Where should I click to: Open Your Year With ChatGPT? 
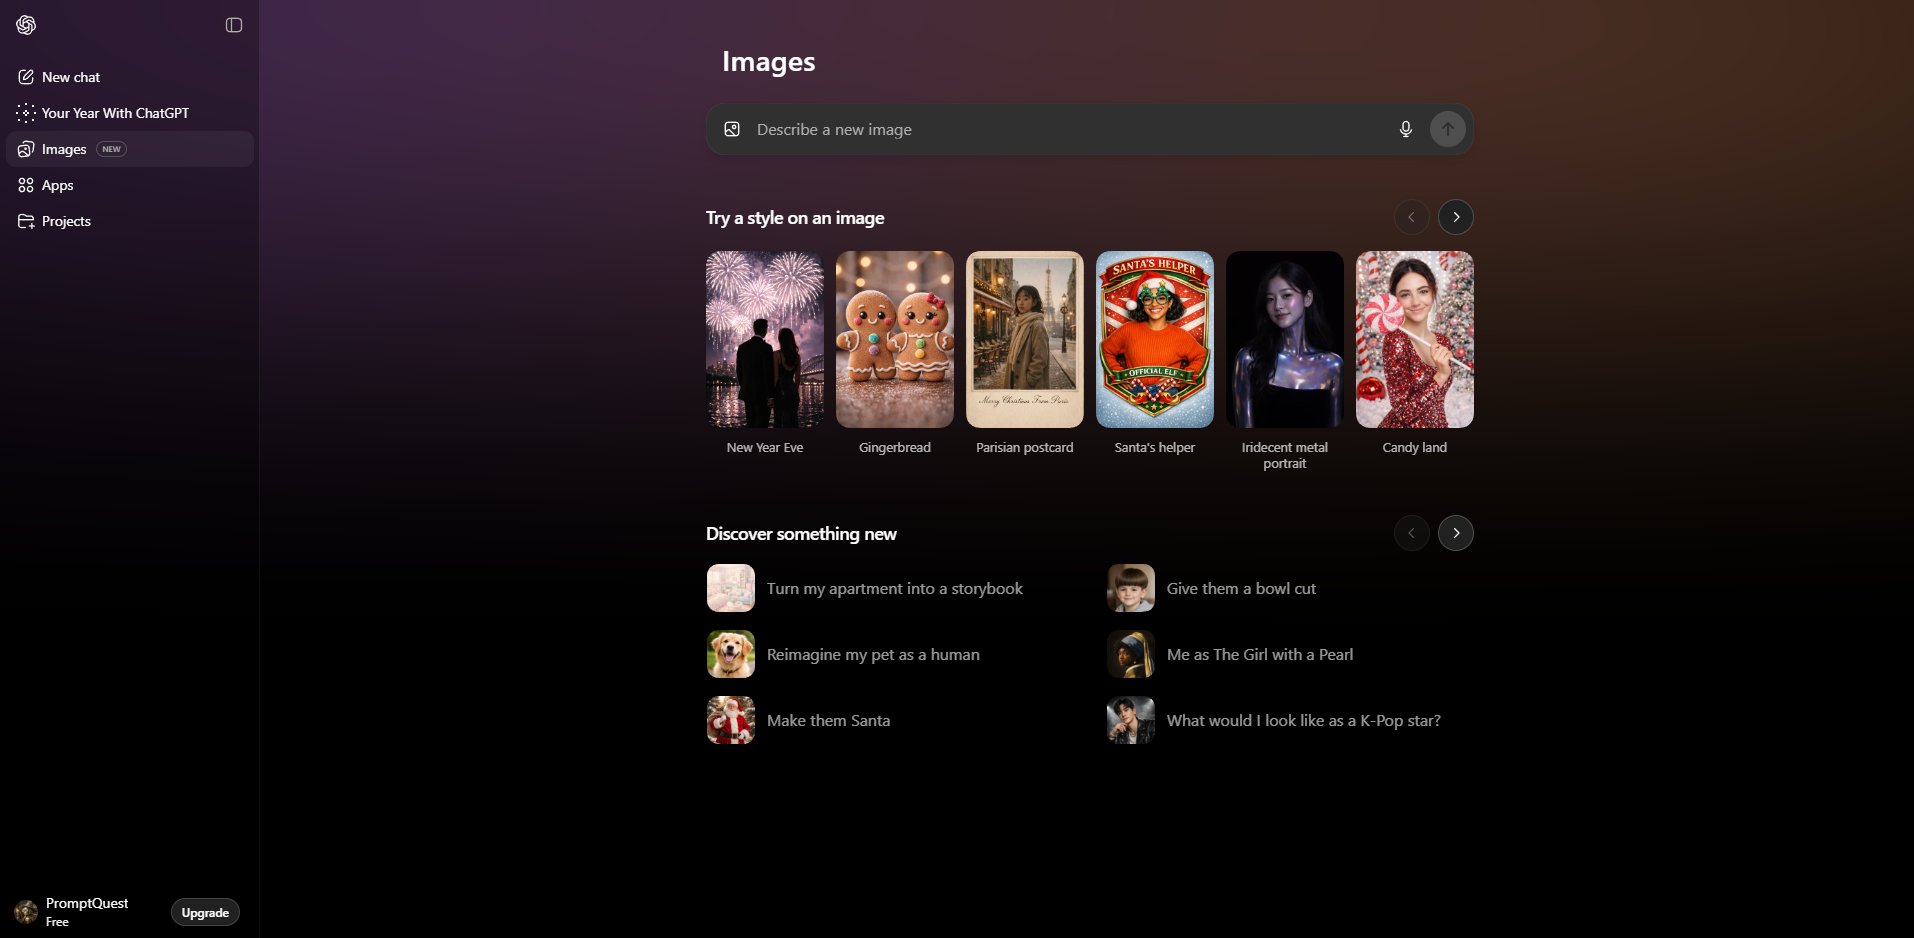tap(115, 113)
